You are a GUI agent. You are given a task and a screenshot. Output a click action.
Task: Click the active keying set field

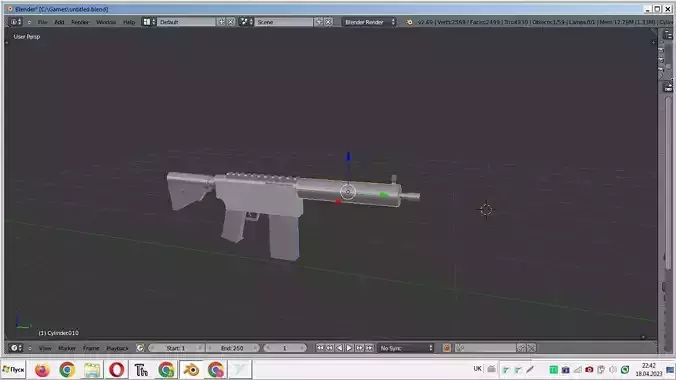tap(485, 348)
